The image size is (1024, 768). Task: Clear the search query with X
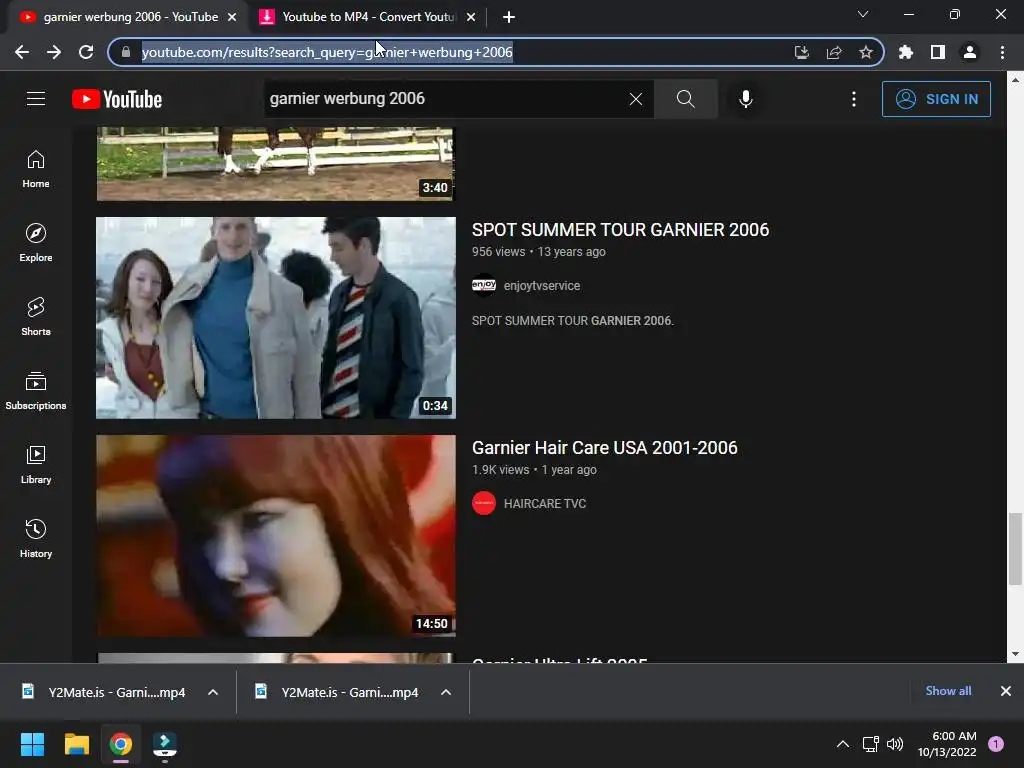pos(635,99)
